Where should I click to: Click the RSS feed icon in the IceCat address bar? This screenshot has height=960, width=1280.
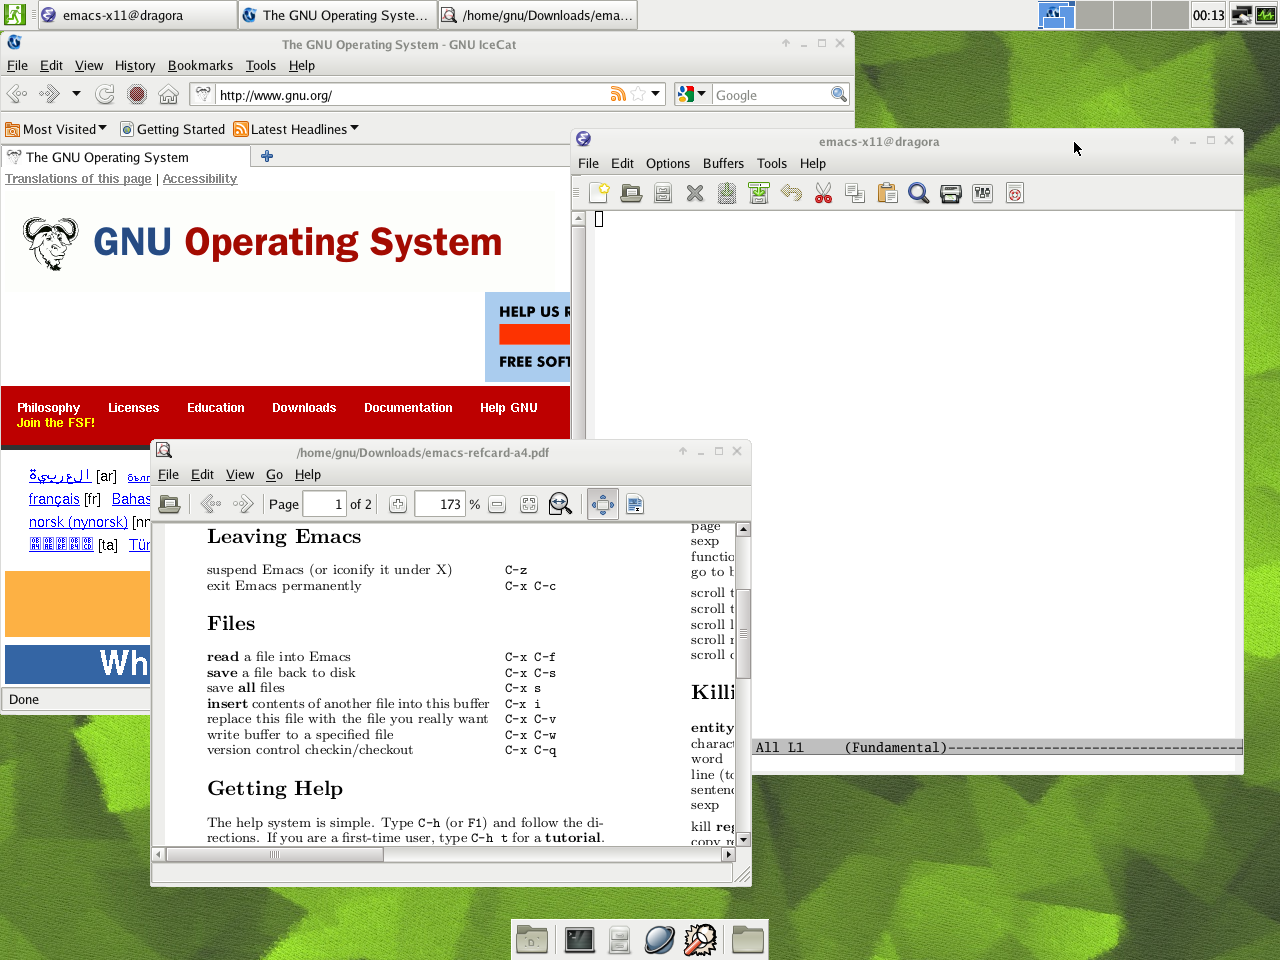(x=618, y=94)
